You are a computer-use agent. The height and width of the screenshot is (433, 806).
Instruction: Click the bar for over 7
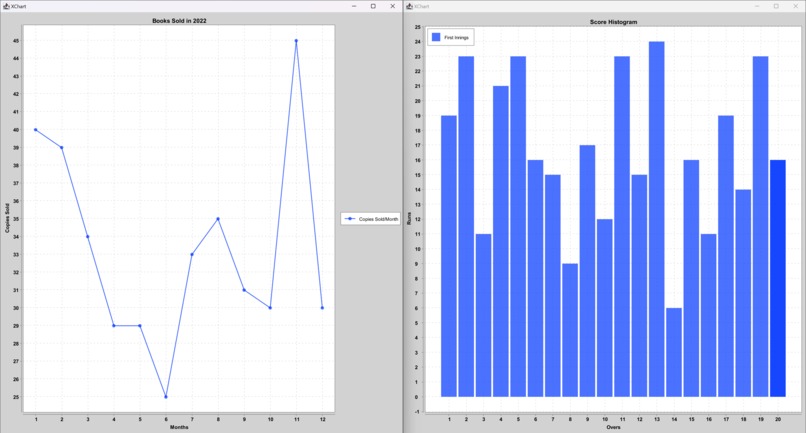(x=553, y=286)
